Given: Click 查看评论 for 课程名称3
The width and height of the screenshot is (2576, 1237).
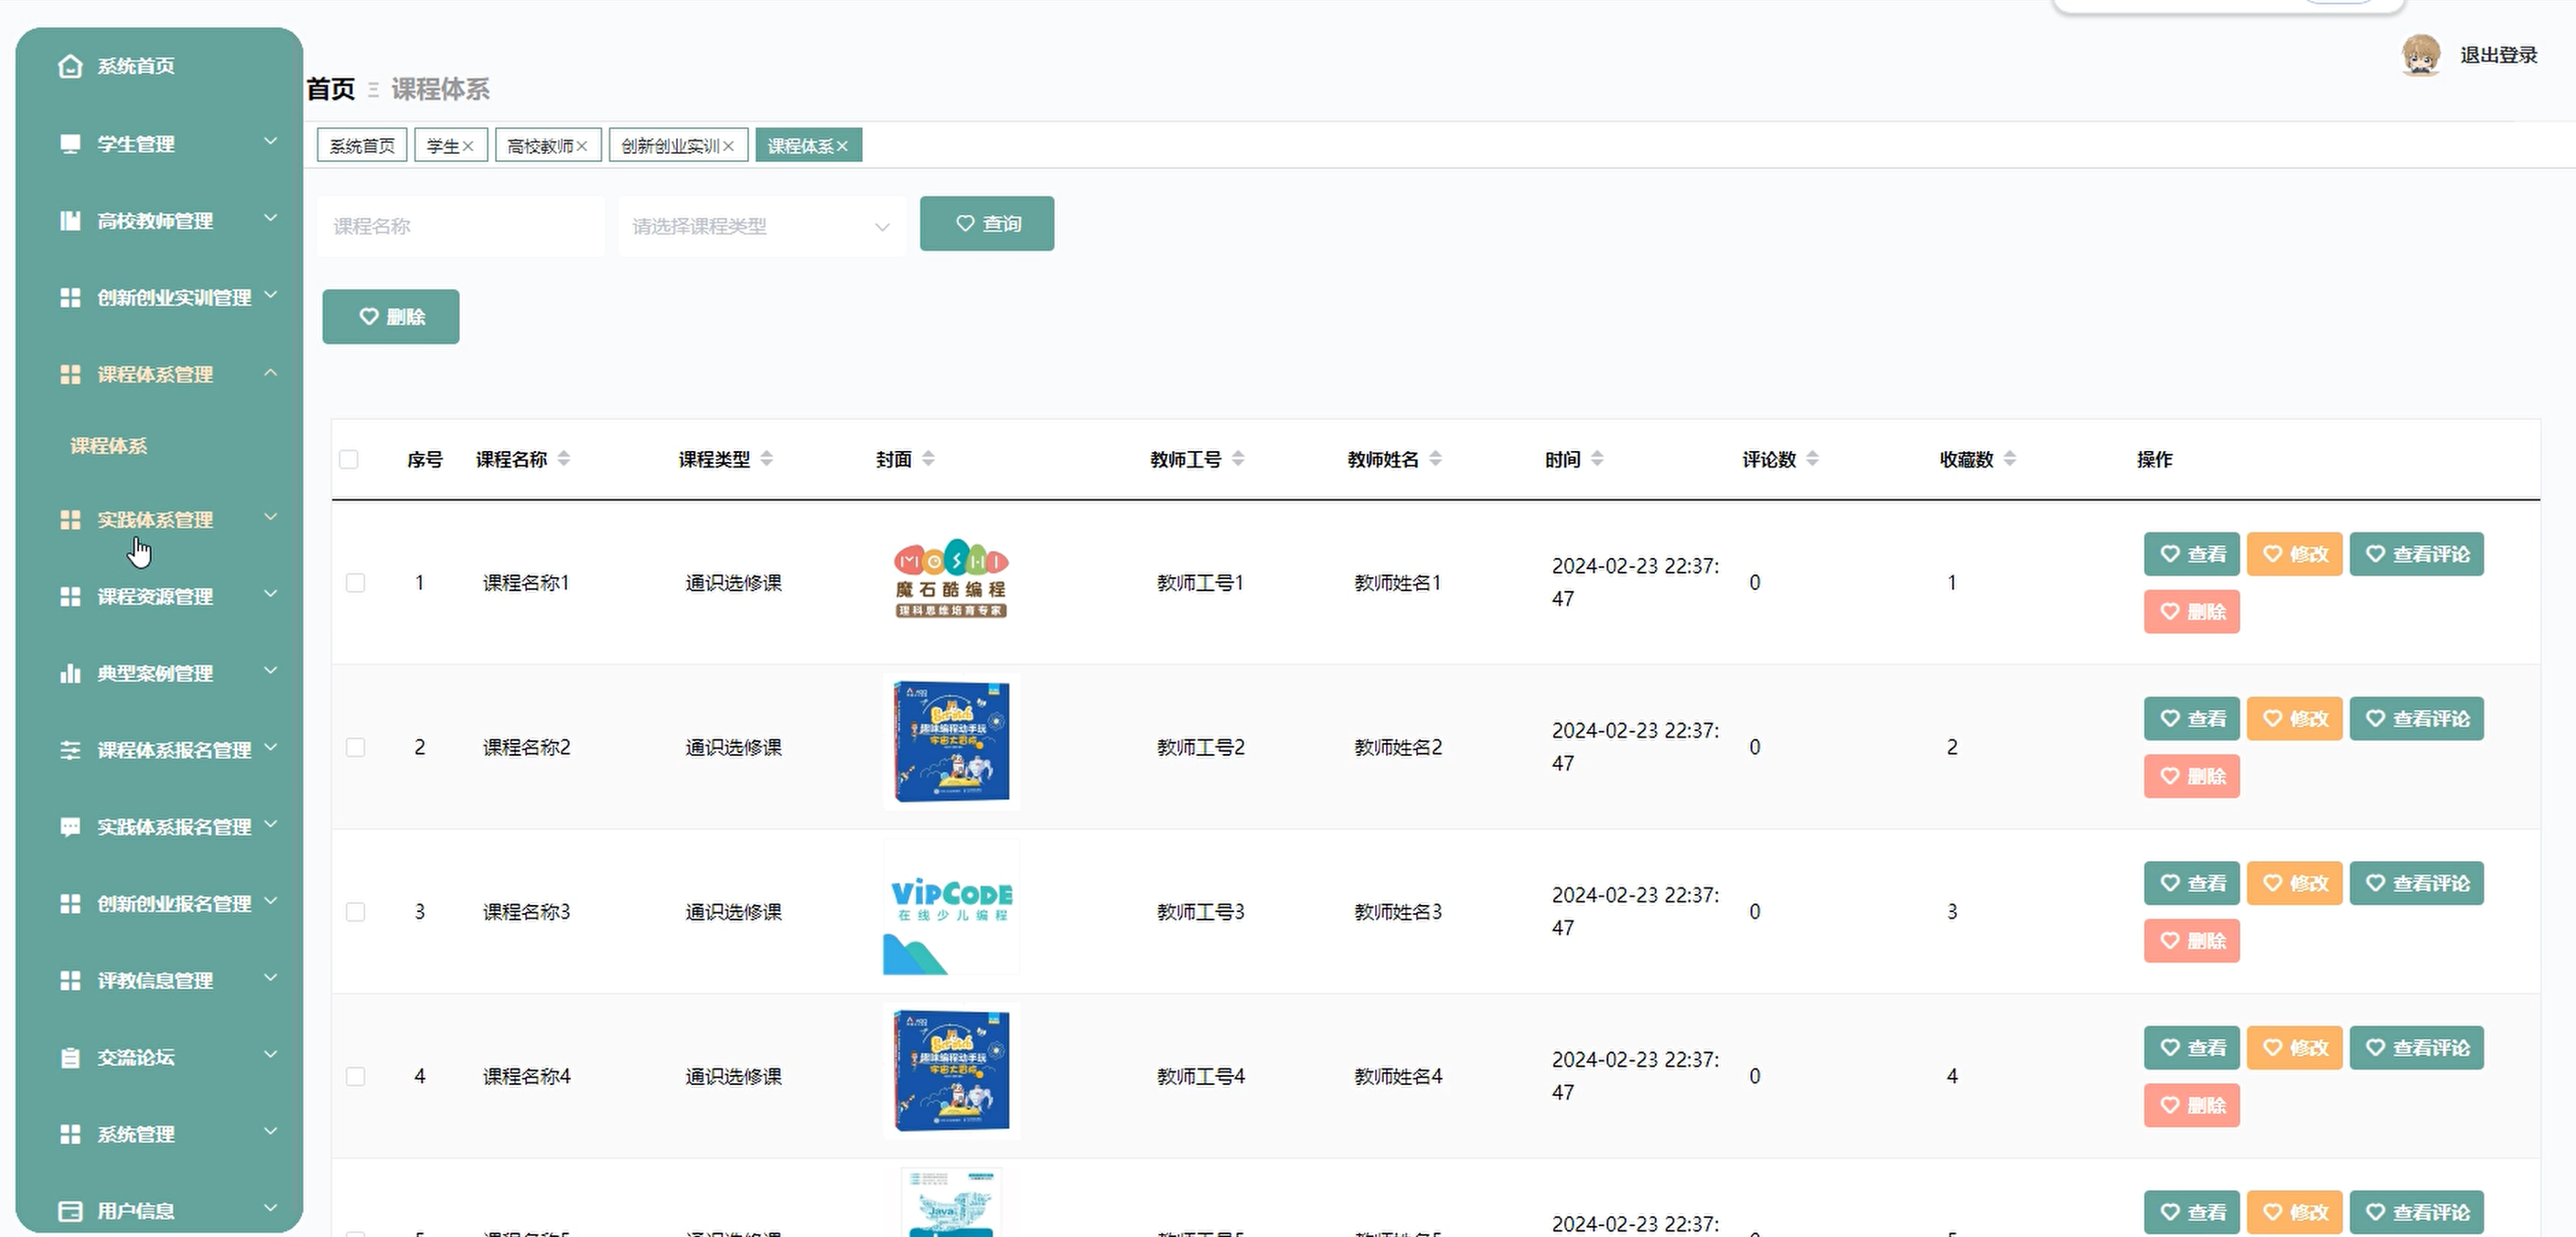Looking at the screenshot, I should (2417, 884).
